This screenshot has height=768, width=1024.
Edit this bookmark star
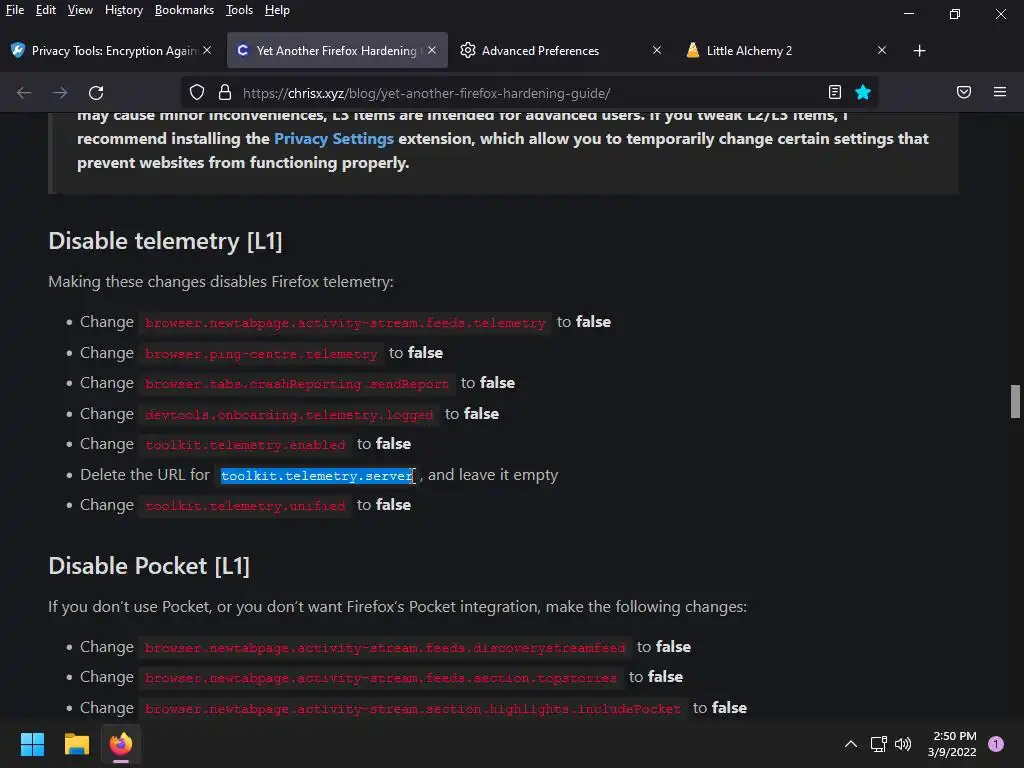(x=863, y=92)
